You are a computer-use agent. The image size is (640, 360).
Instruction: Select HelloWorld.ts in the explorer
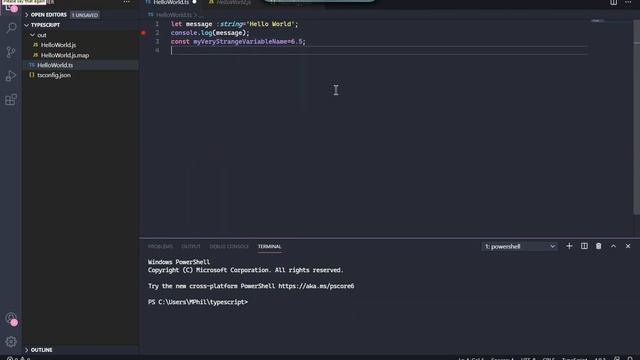(55, 65)
